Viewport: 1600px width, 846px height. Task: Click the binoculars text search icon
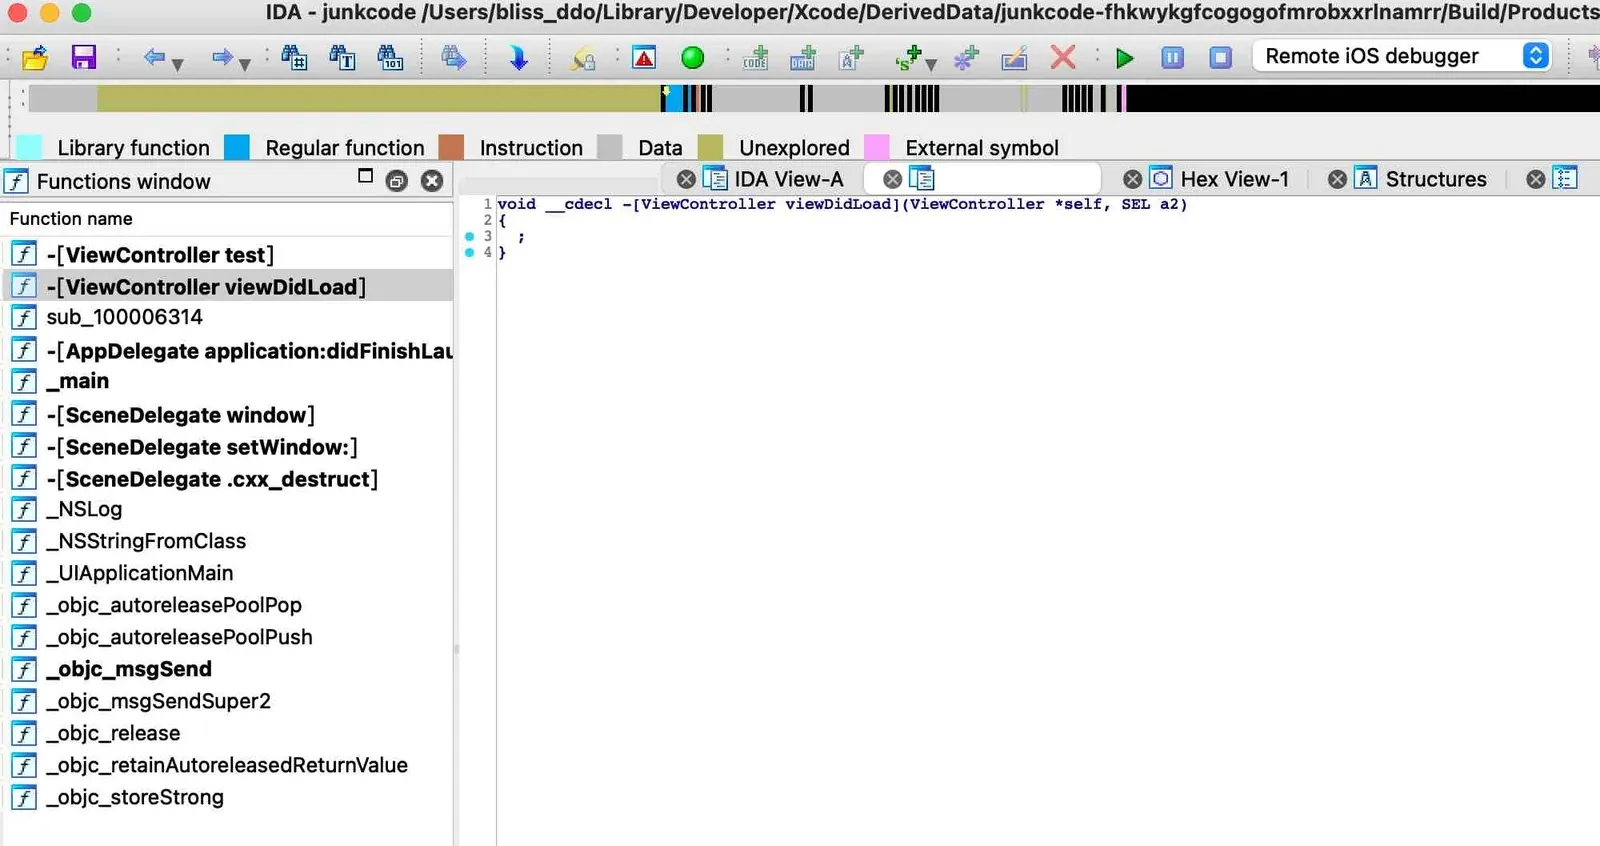click(x=342, y=57)
